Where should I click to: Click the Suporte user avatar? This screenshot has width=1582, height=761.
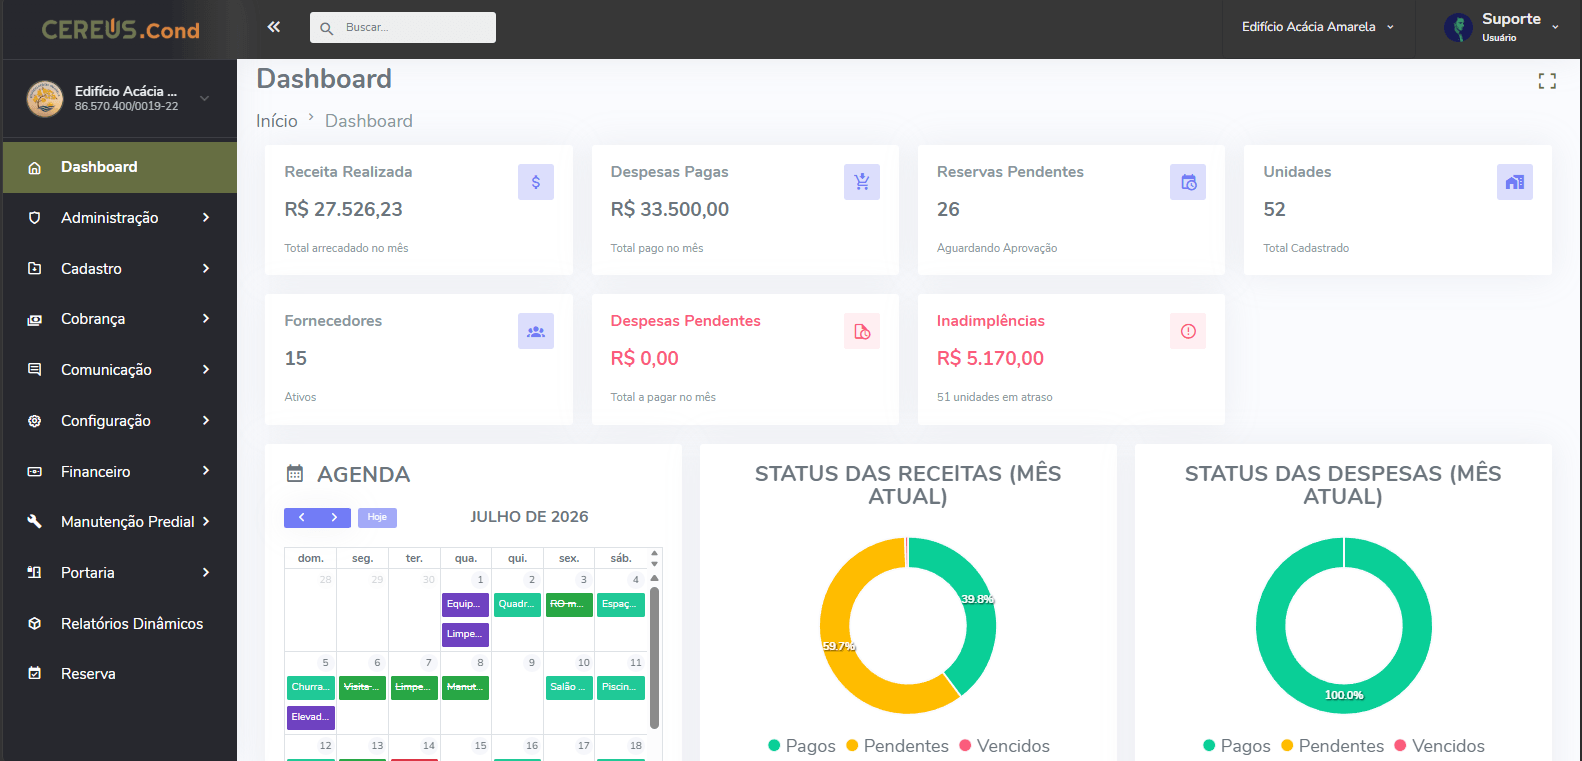click(1458, 27)
